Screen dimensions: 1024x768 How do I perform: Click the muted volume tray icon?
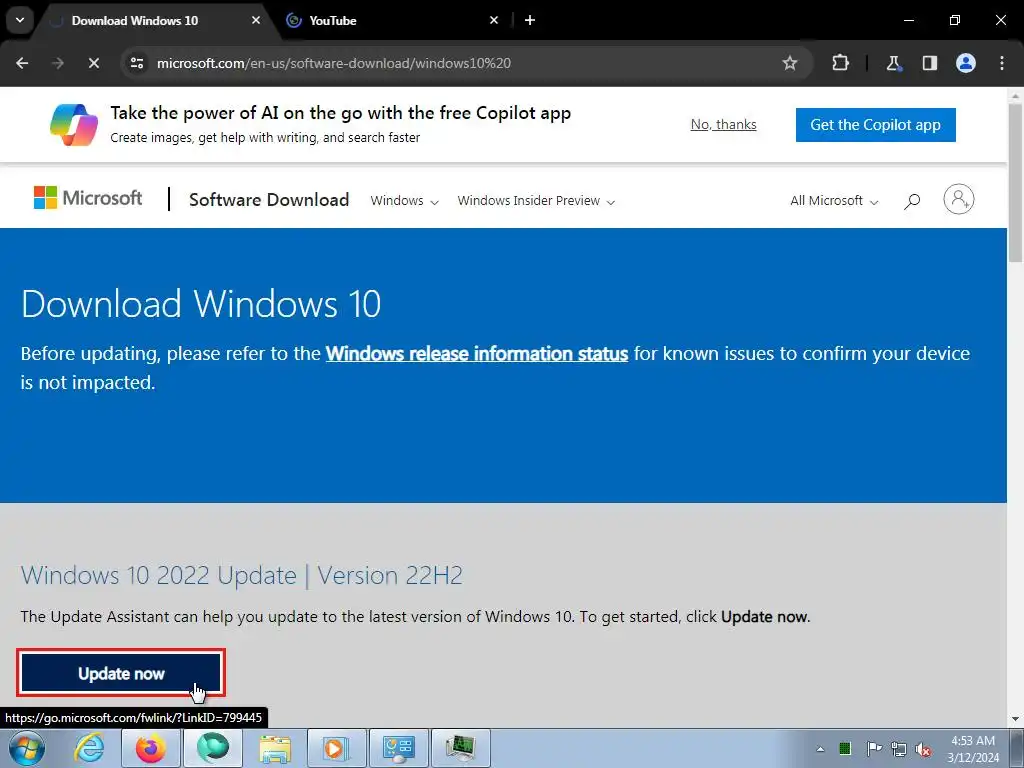(x=923, y=749)
